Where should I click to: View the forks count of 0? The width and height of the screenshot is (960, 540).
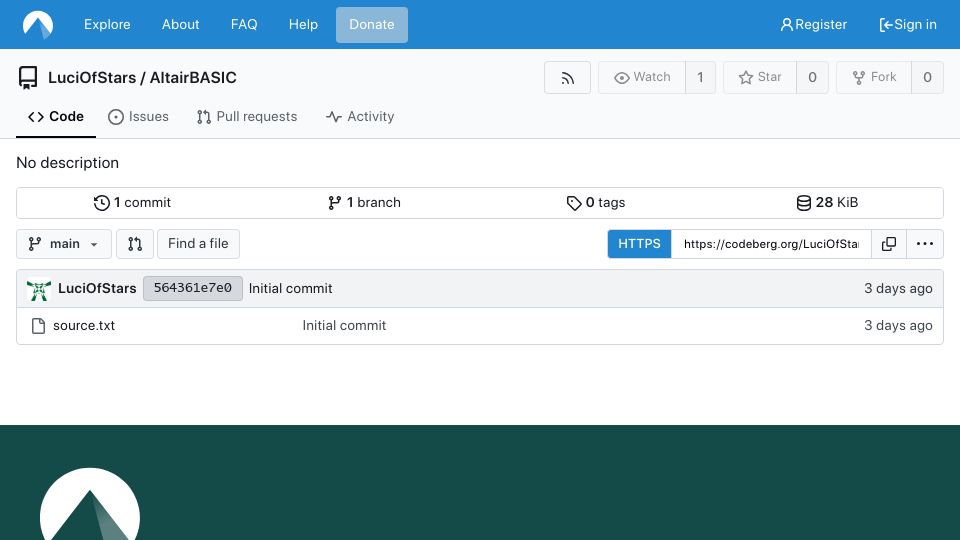[x=928, y=78]
